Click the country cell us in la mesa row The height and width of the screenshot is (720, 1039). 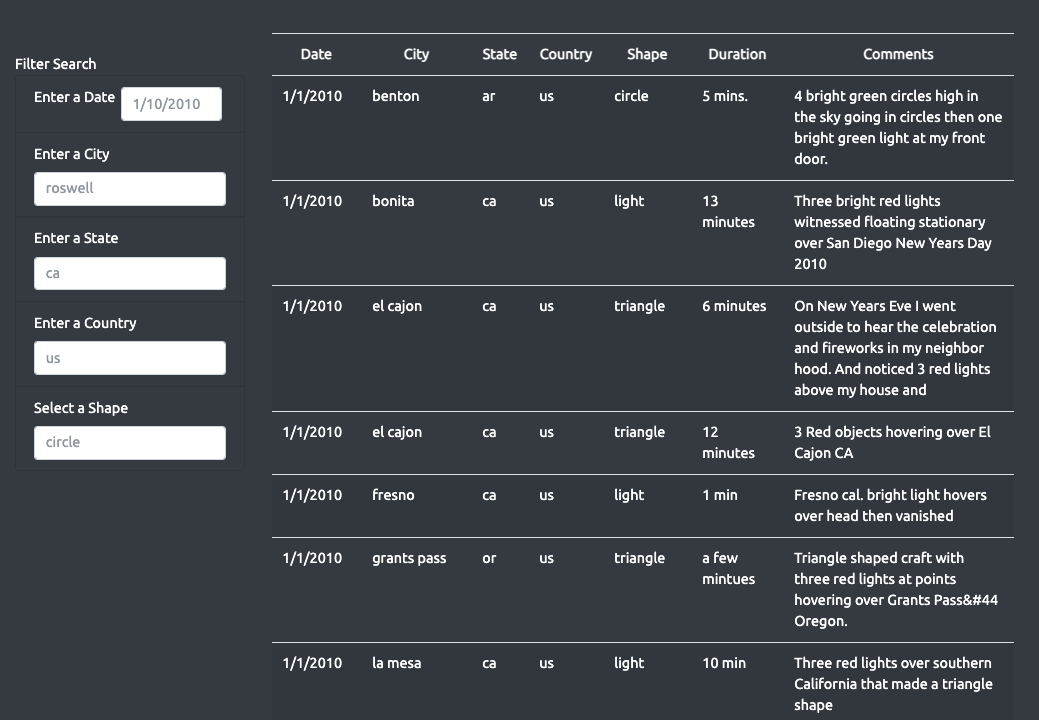[546, 664]
